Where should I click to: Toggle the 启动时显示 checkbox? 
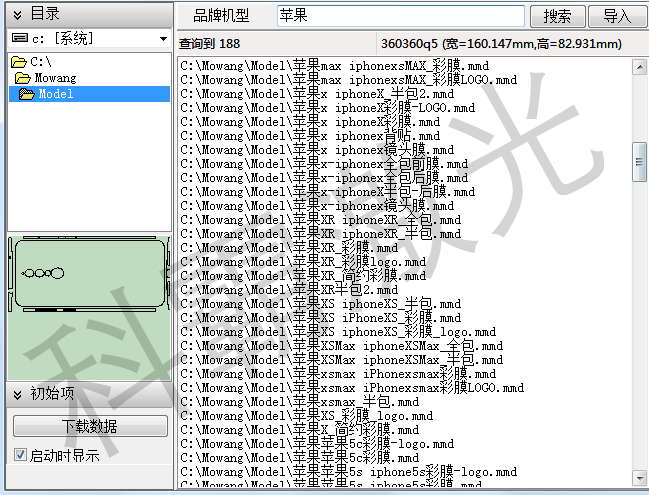(x=20, y=455)
